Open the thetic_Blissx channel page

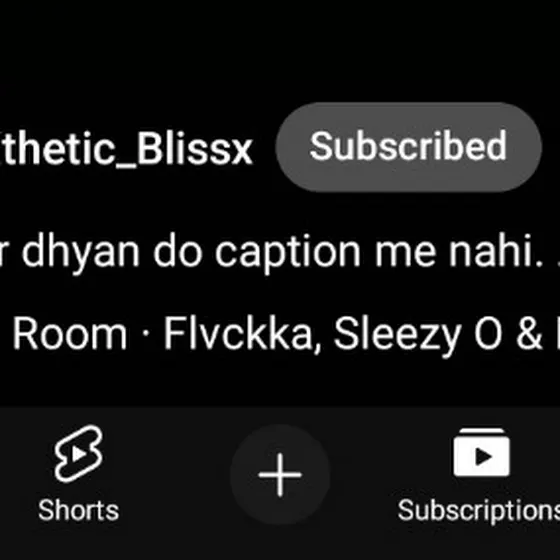point(126,149)
